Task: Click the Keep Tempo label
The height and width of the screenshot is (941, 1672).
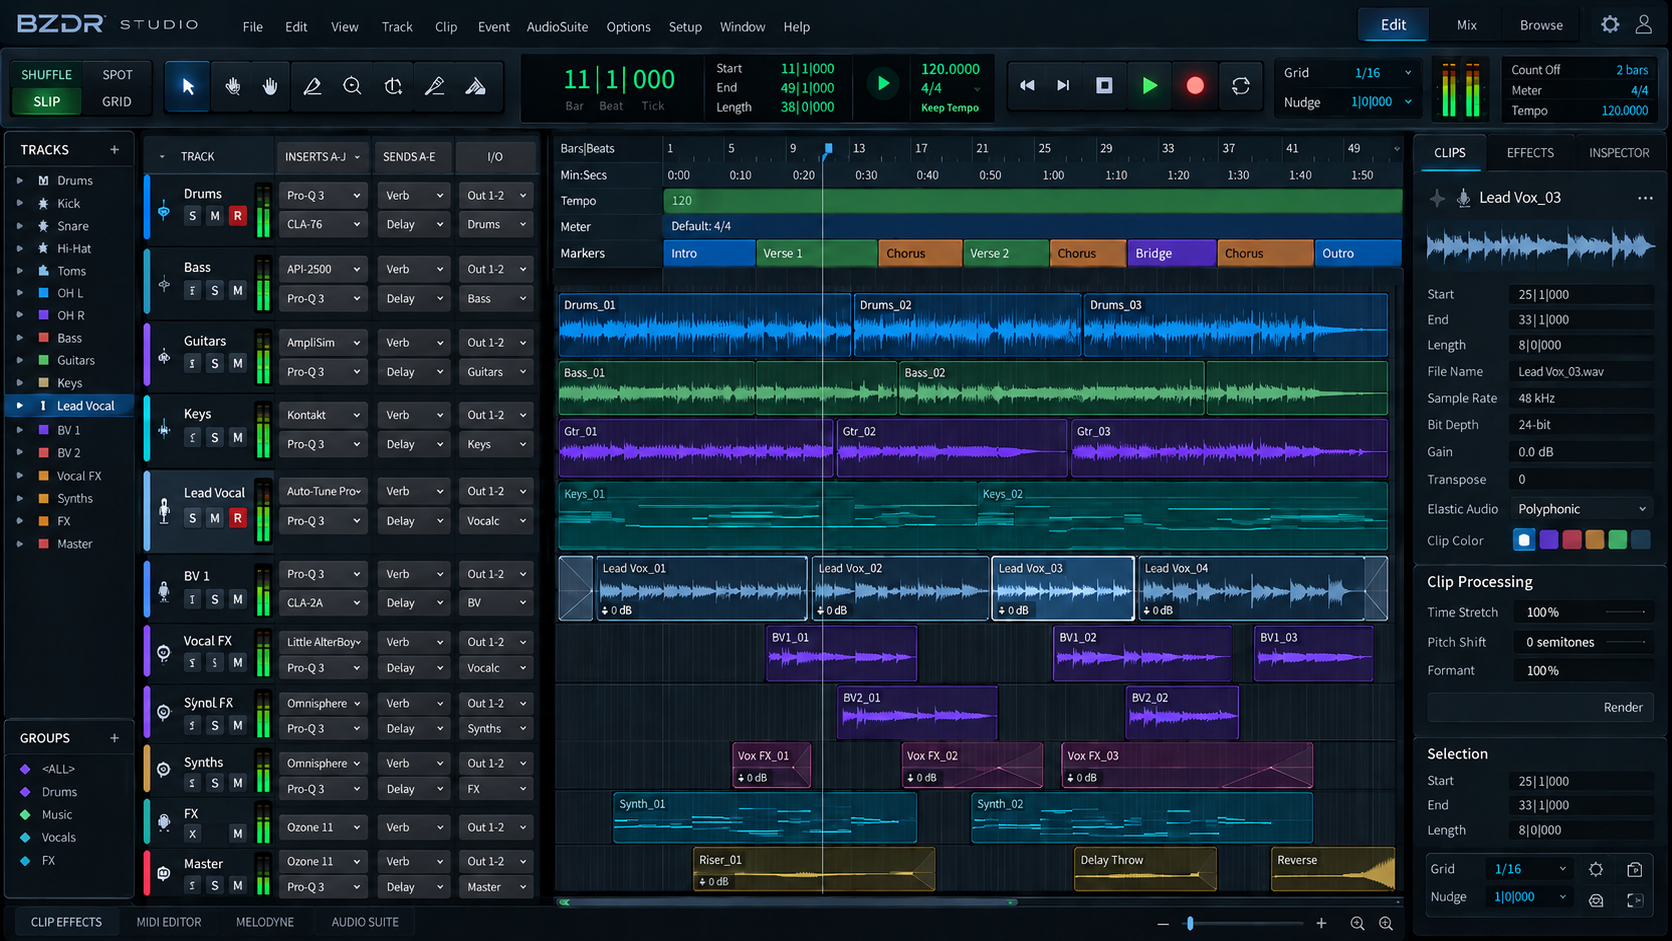Action: tap(950, 108)
